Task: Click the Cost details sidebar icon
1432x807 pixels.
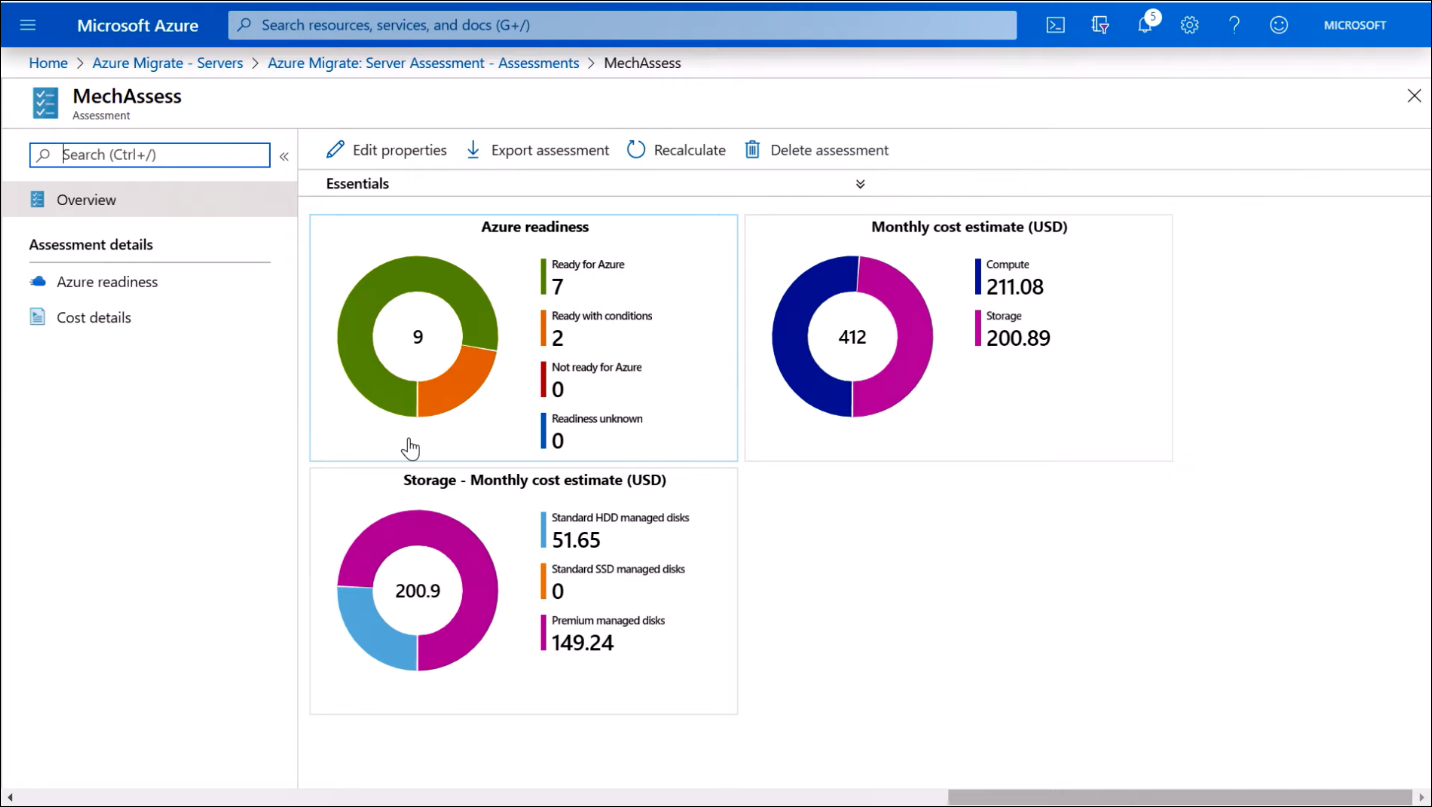Action: 38,317
